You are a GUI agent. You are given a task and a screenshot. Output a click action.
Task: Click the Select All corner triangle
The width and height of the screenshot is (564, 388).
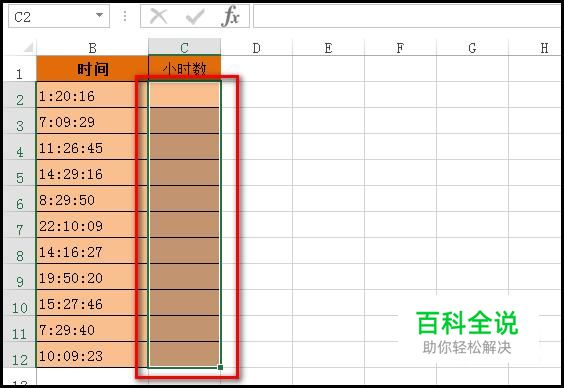click(x=28, y=47)
